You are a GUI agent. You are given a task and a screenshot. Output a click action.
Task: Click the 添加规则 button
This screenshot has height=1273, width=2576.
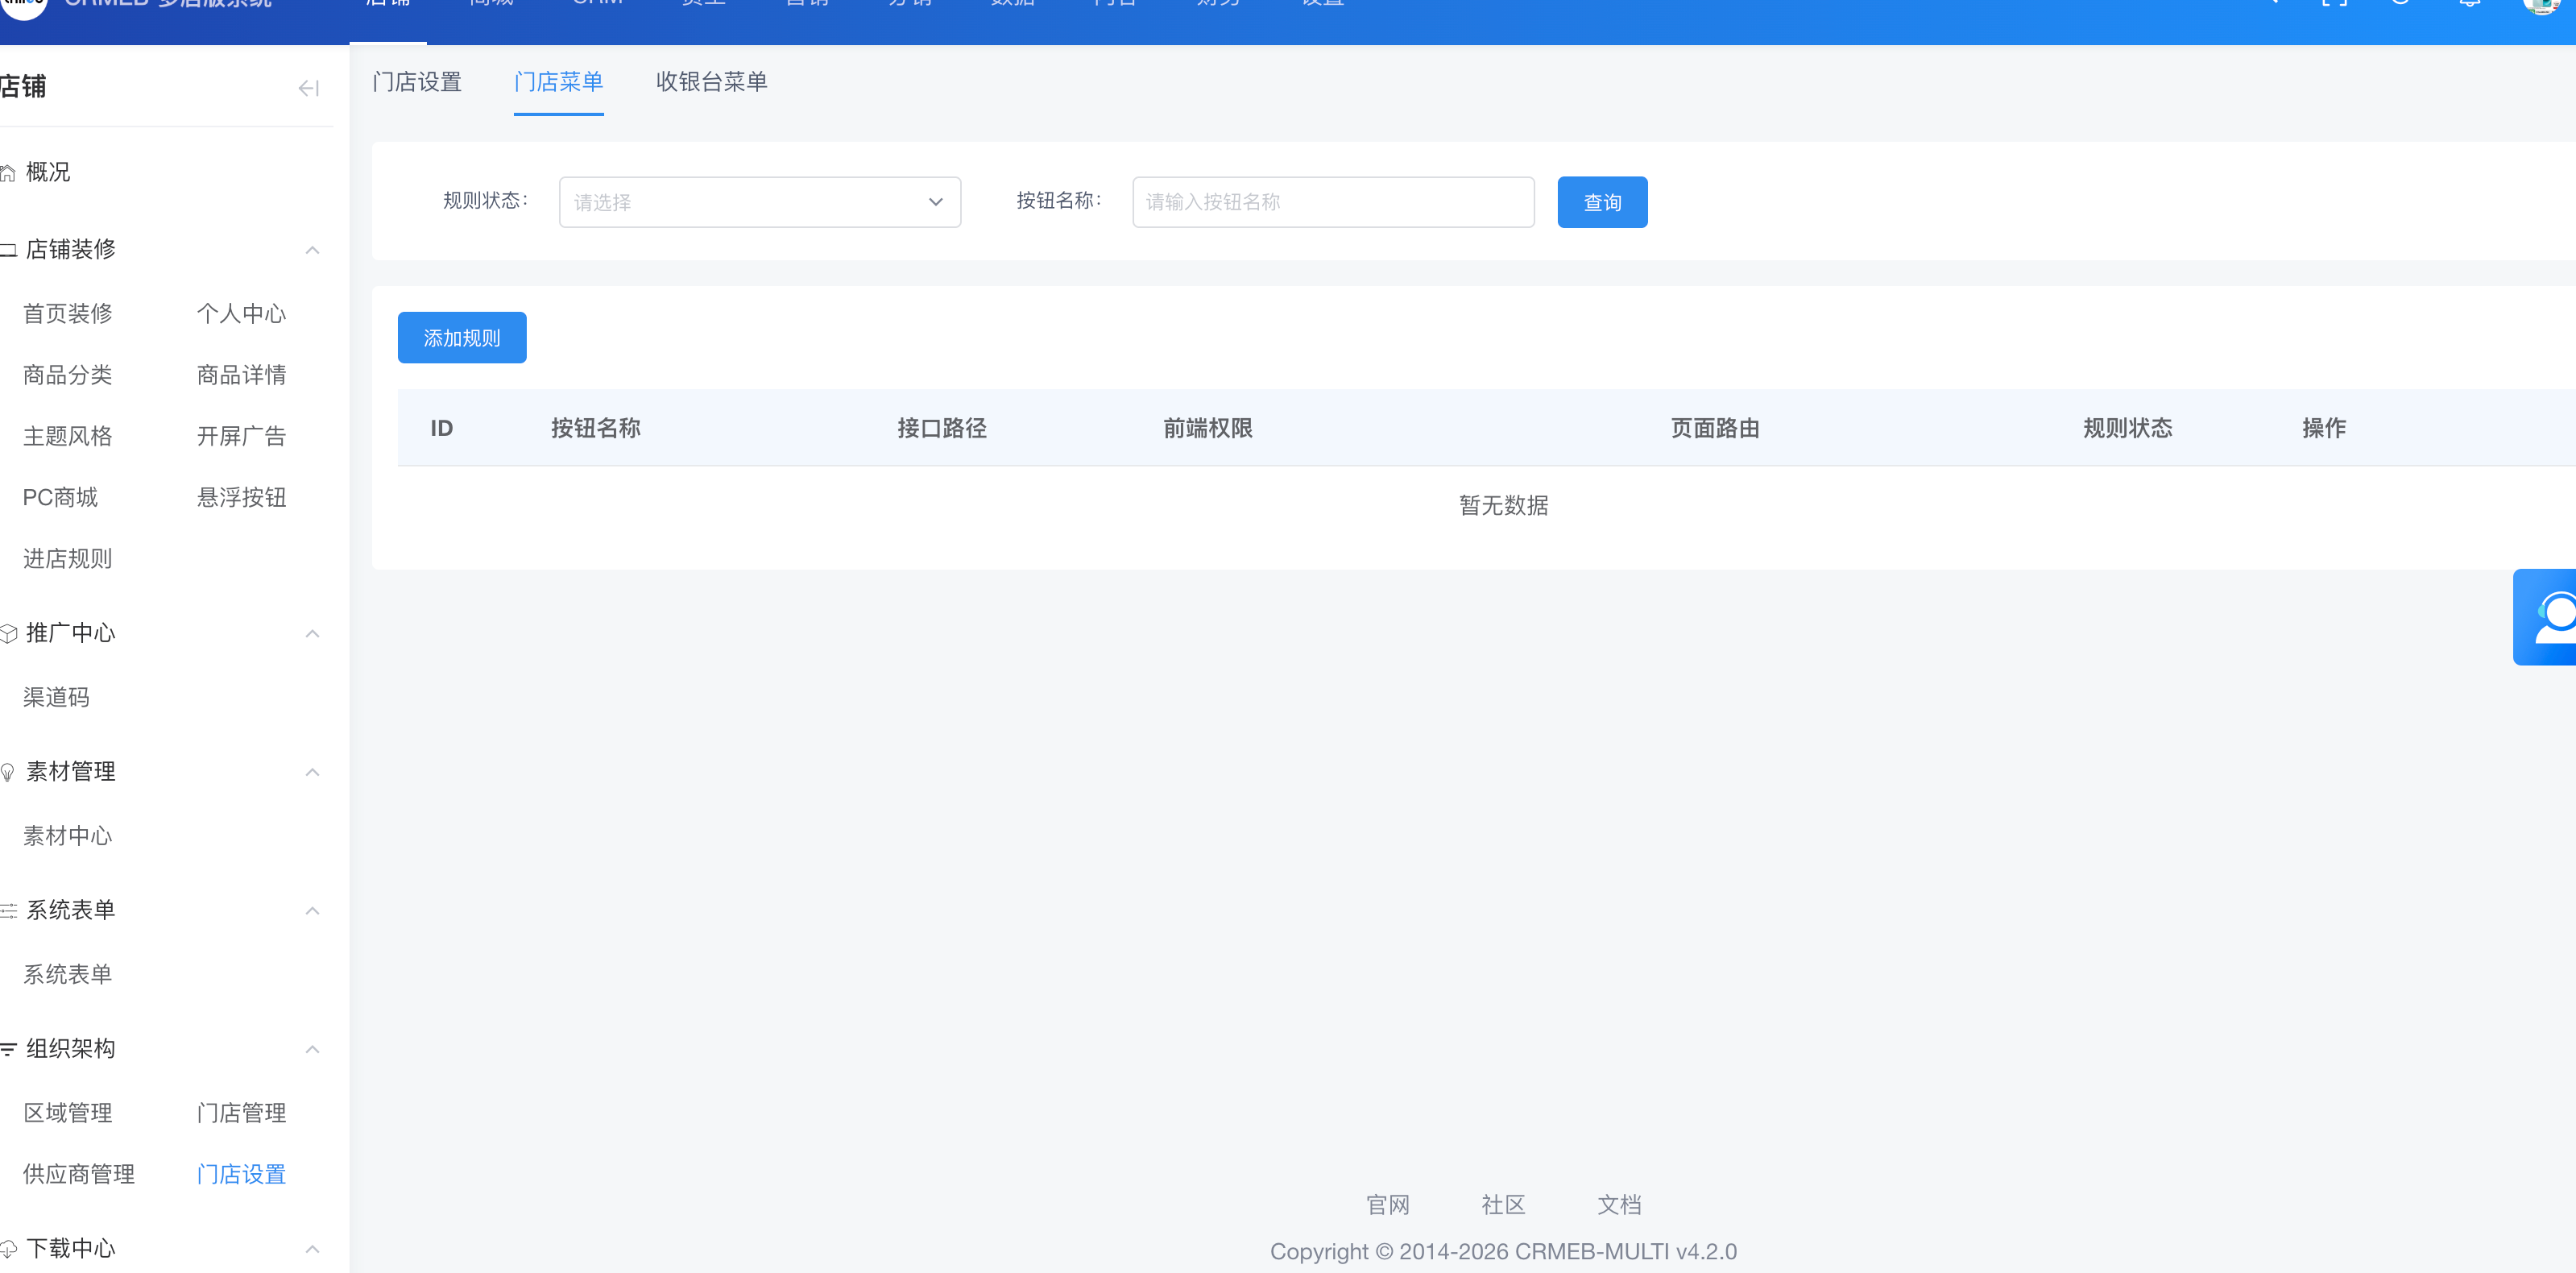point(462,338)
